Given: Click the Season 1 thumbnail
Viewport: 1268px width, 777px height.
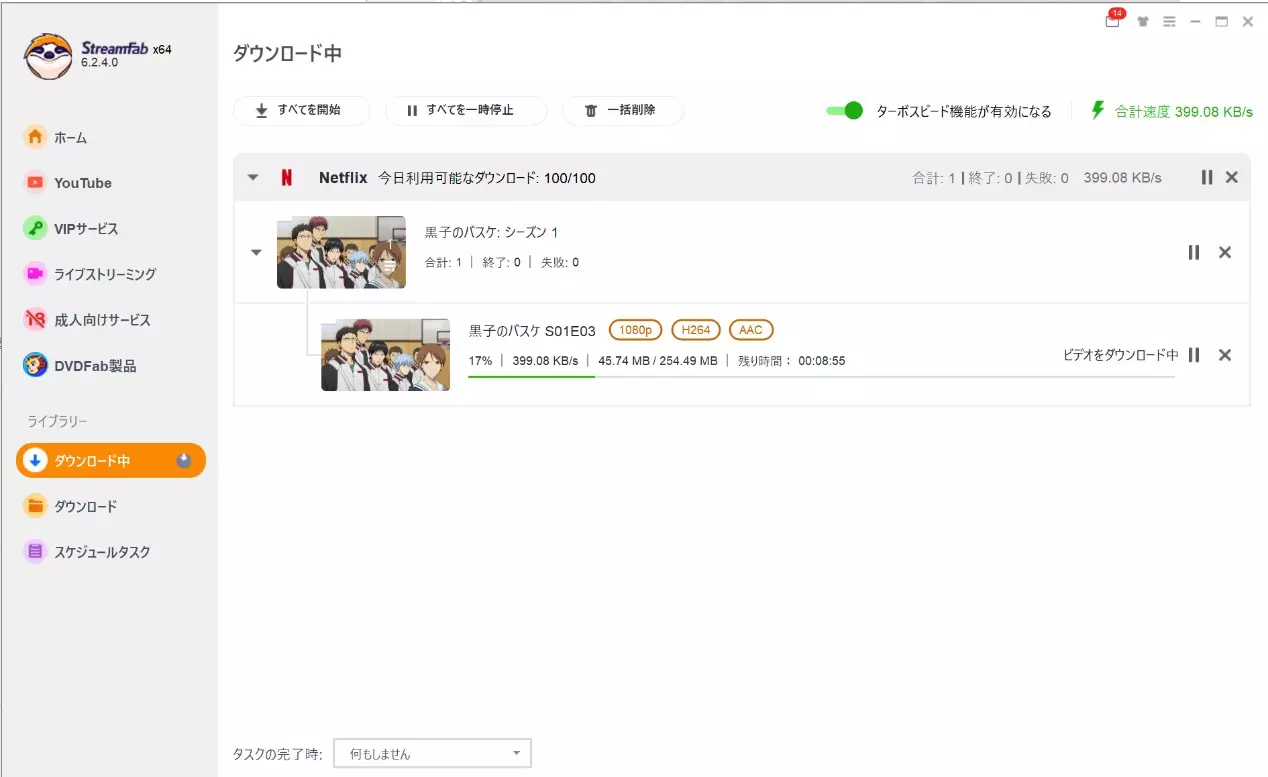Looking at the screenshot, I should 341,252.
